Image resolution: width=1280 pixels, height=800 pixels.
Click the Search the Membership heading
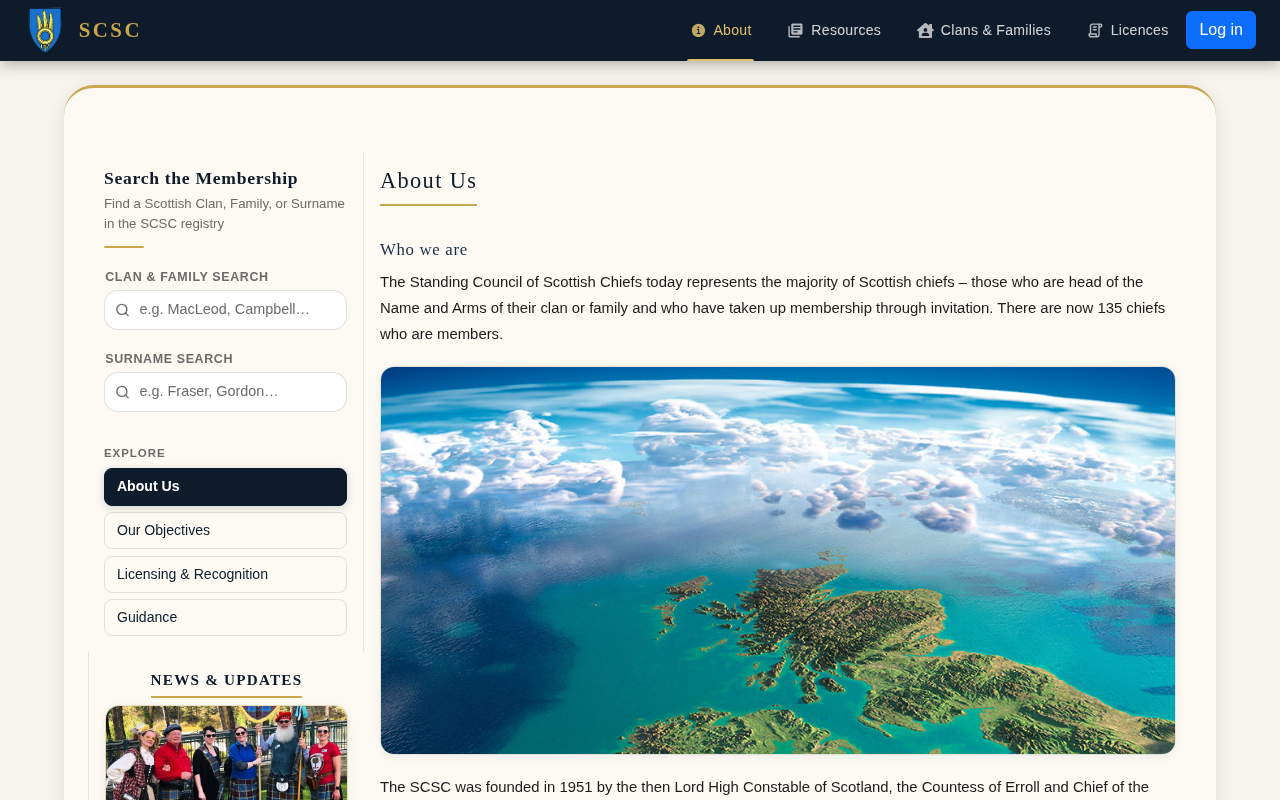[x=201, y=179]
